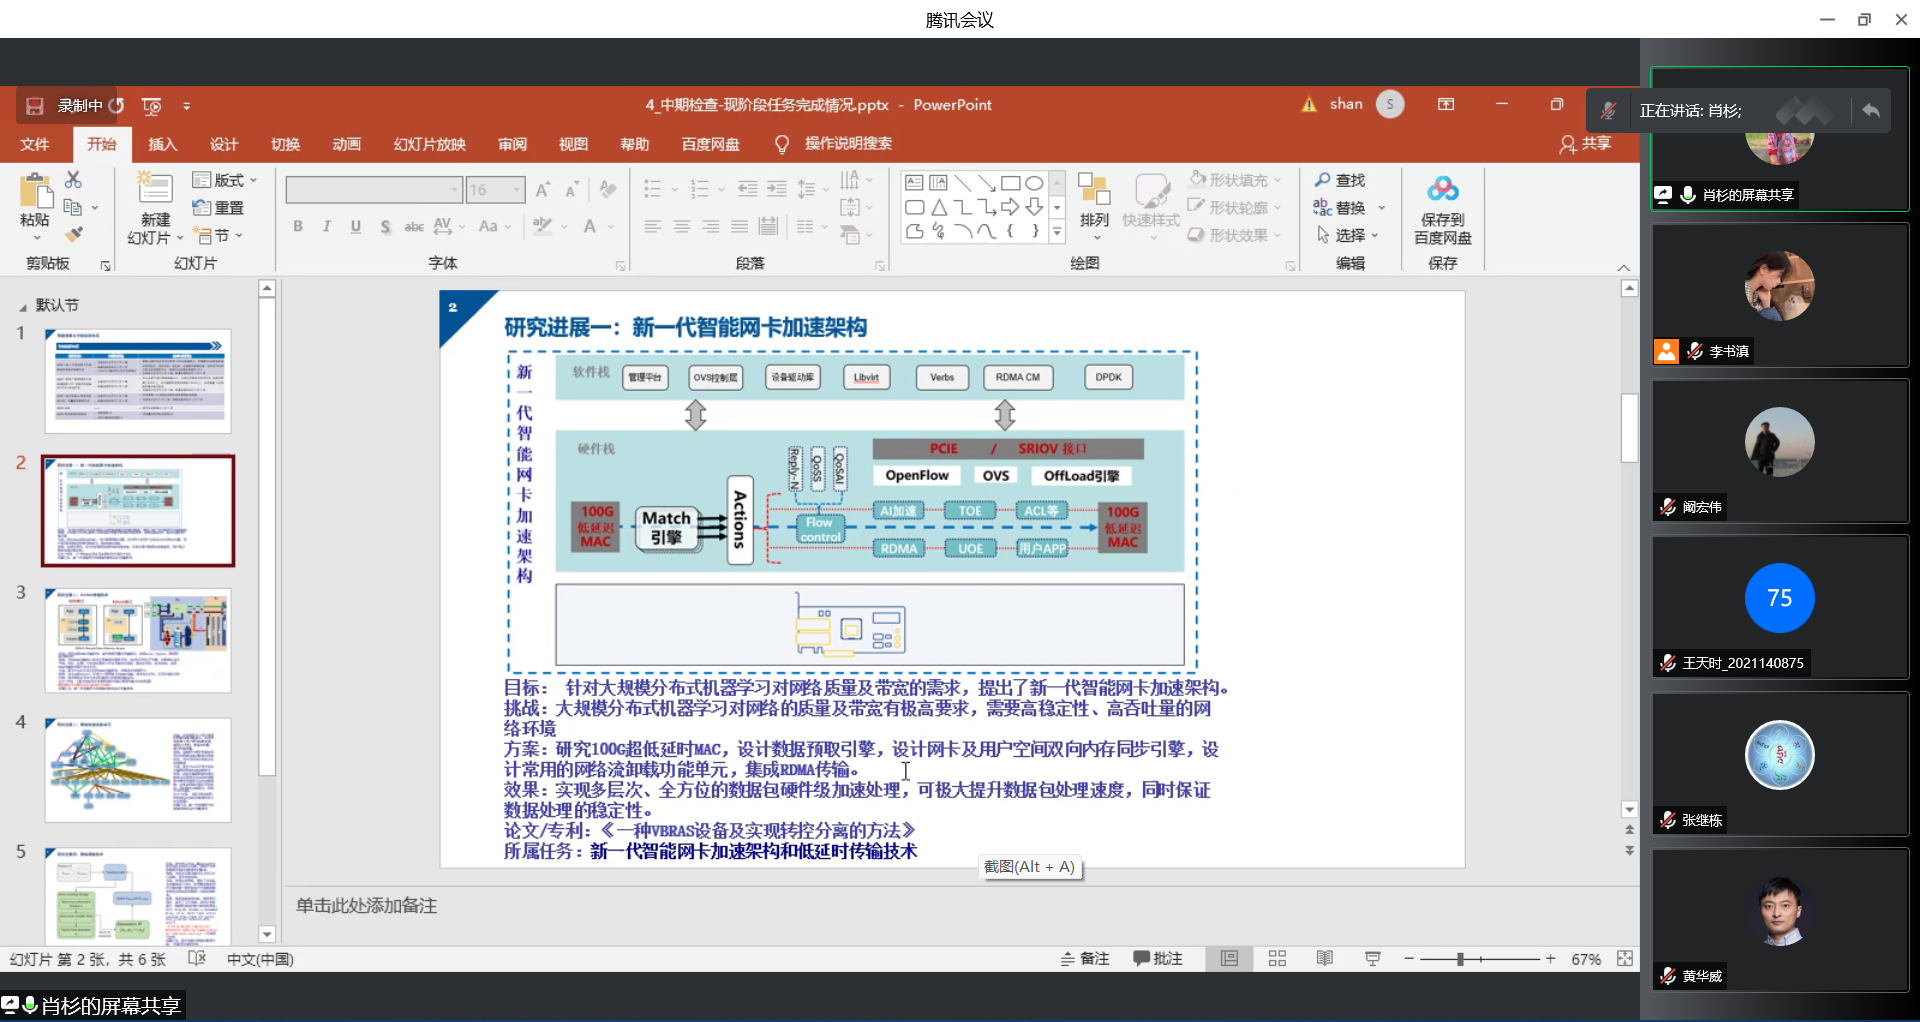The image size is (1920, 1022).
Task: Click the Center alignment icon
Action: pos(682,227)
